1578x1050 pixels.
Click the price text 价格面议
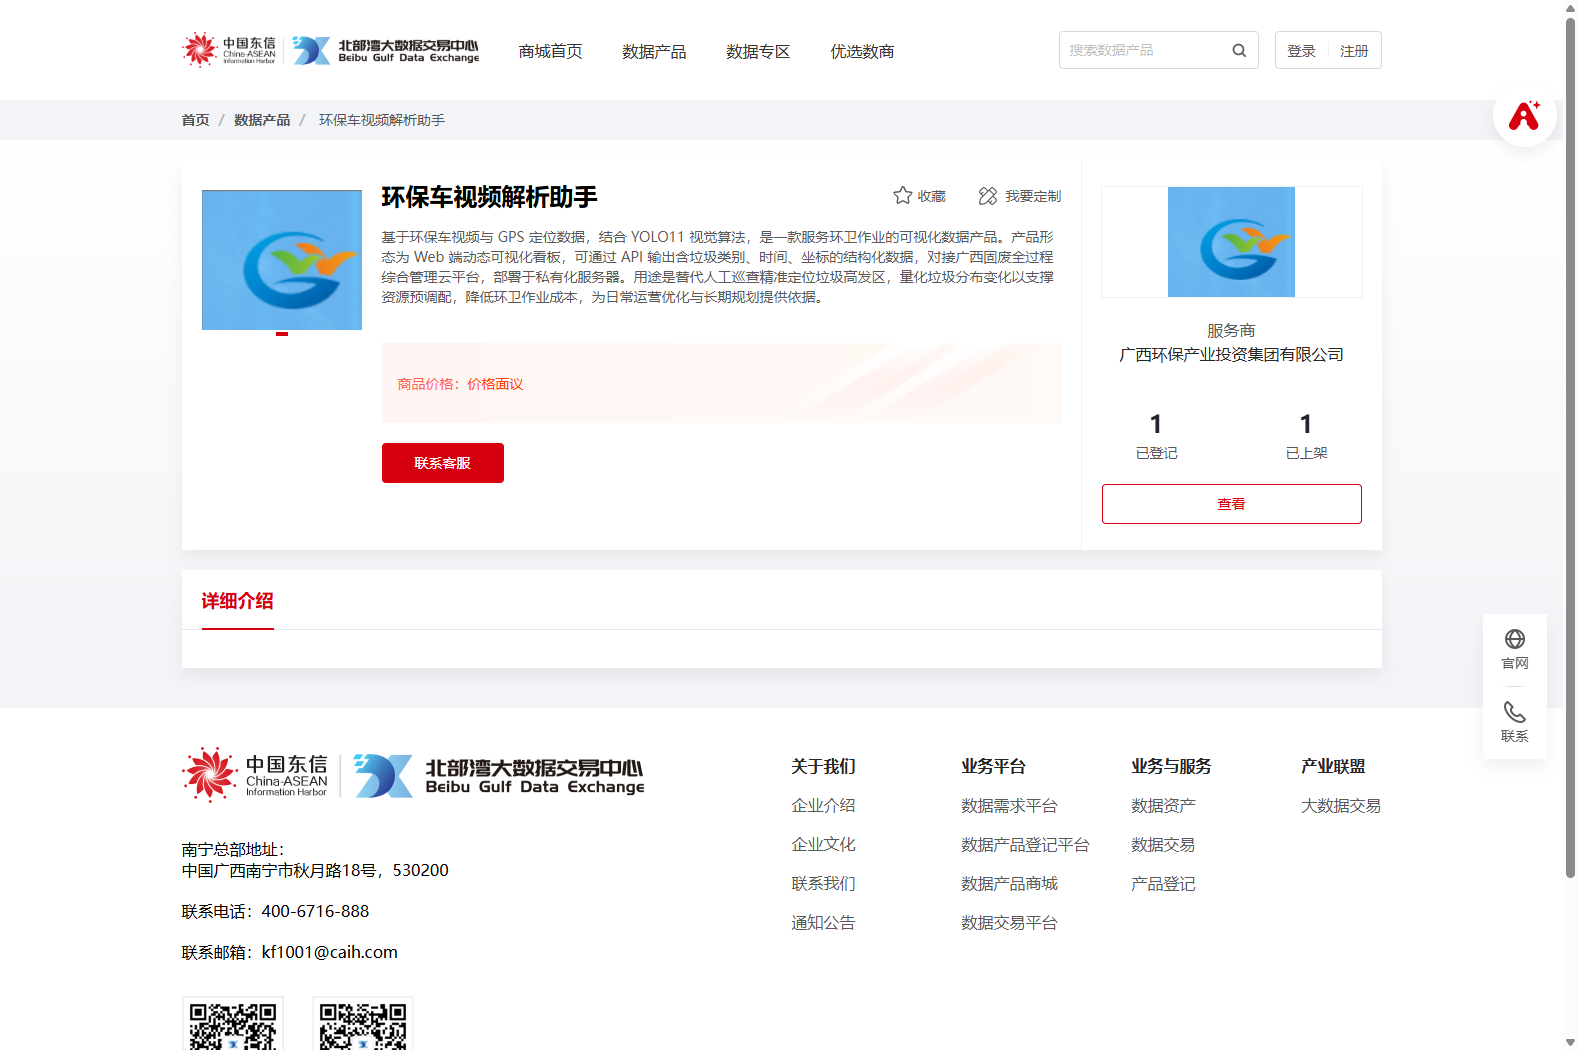(495, 384)
